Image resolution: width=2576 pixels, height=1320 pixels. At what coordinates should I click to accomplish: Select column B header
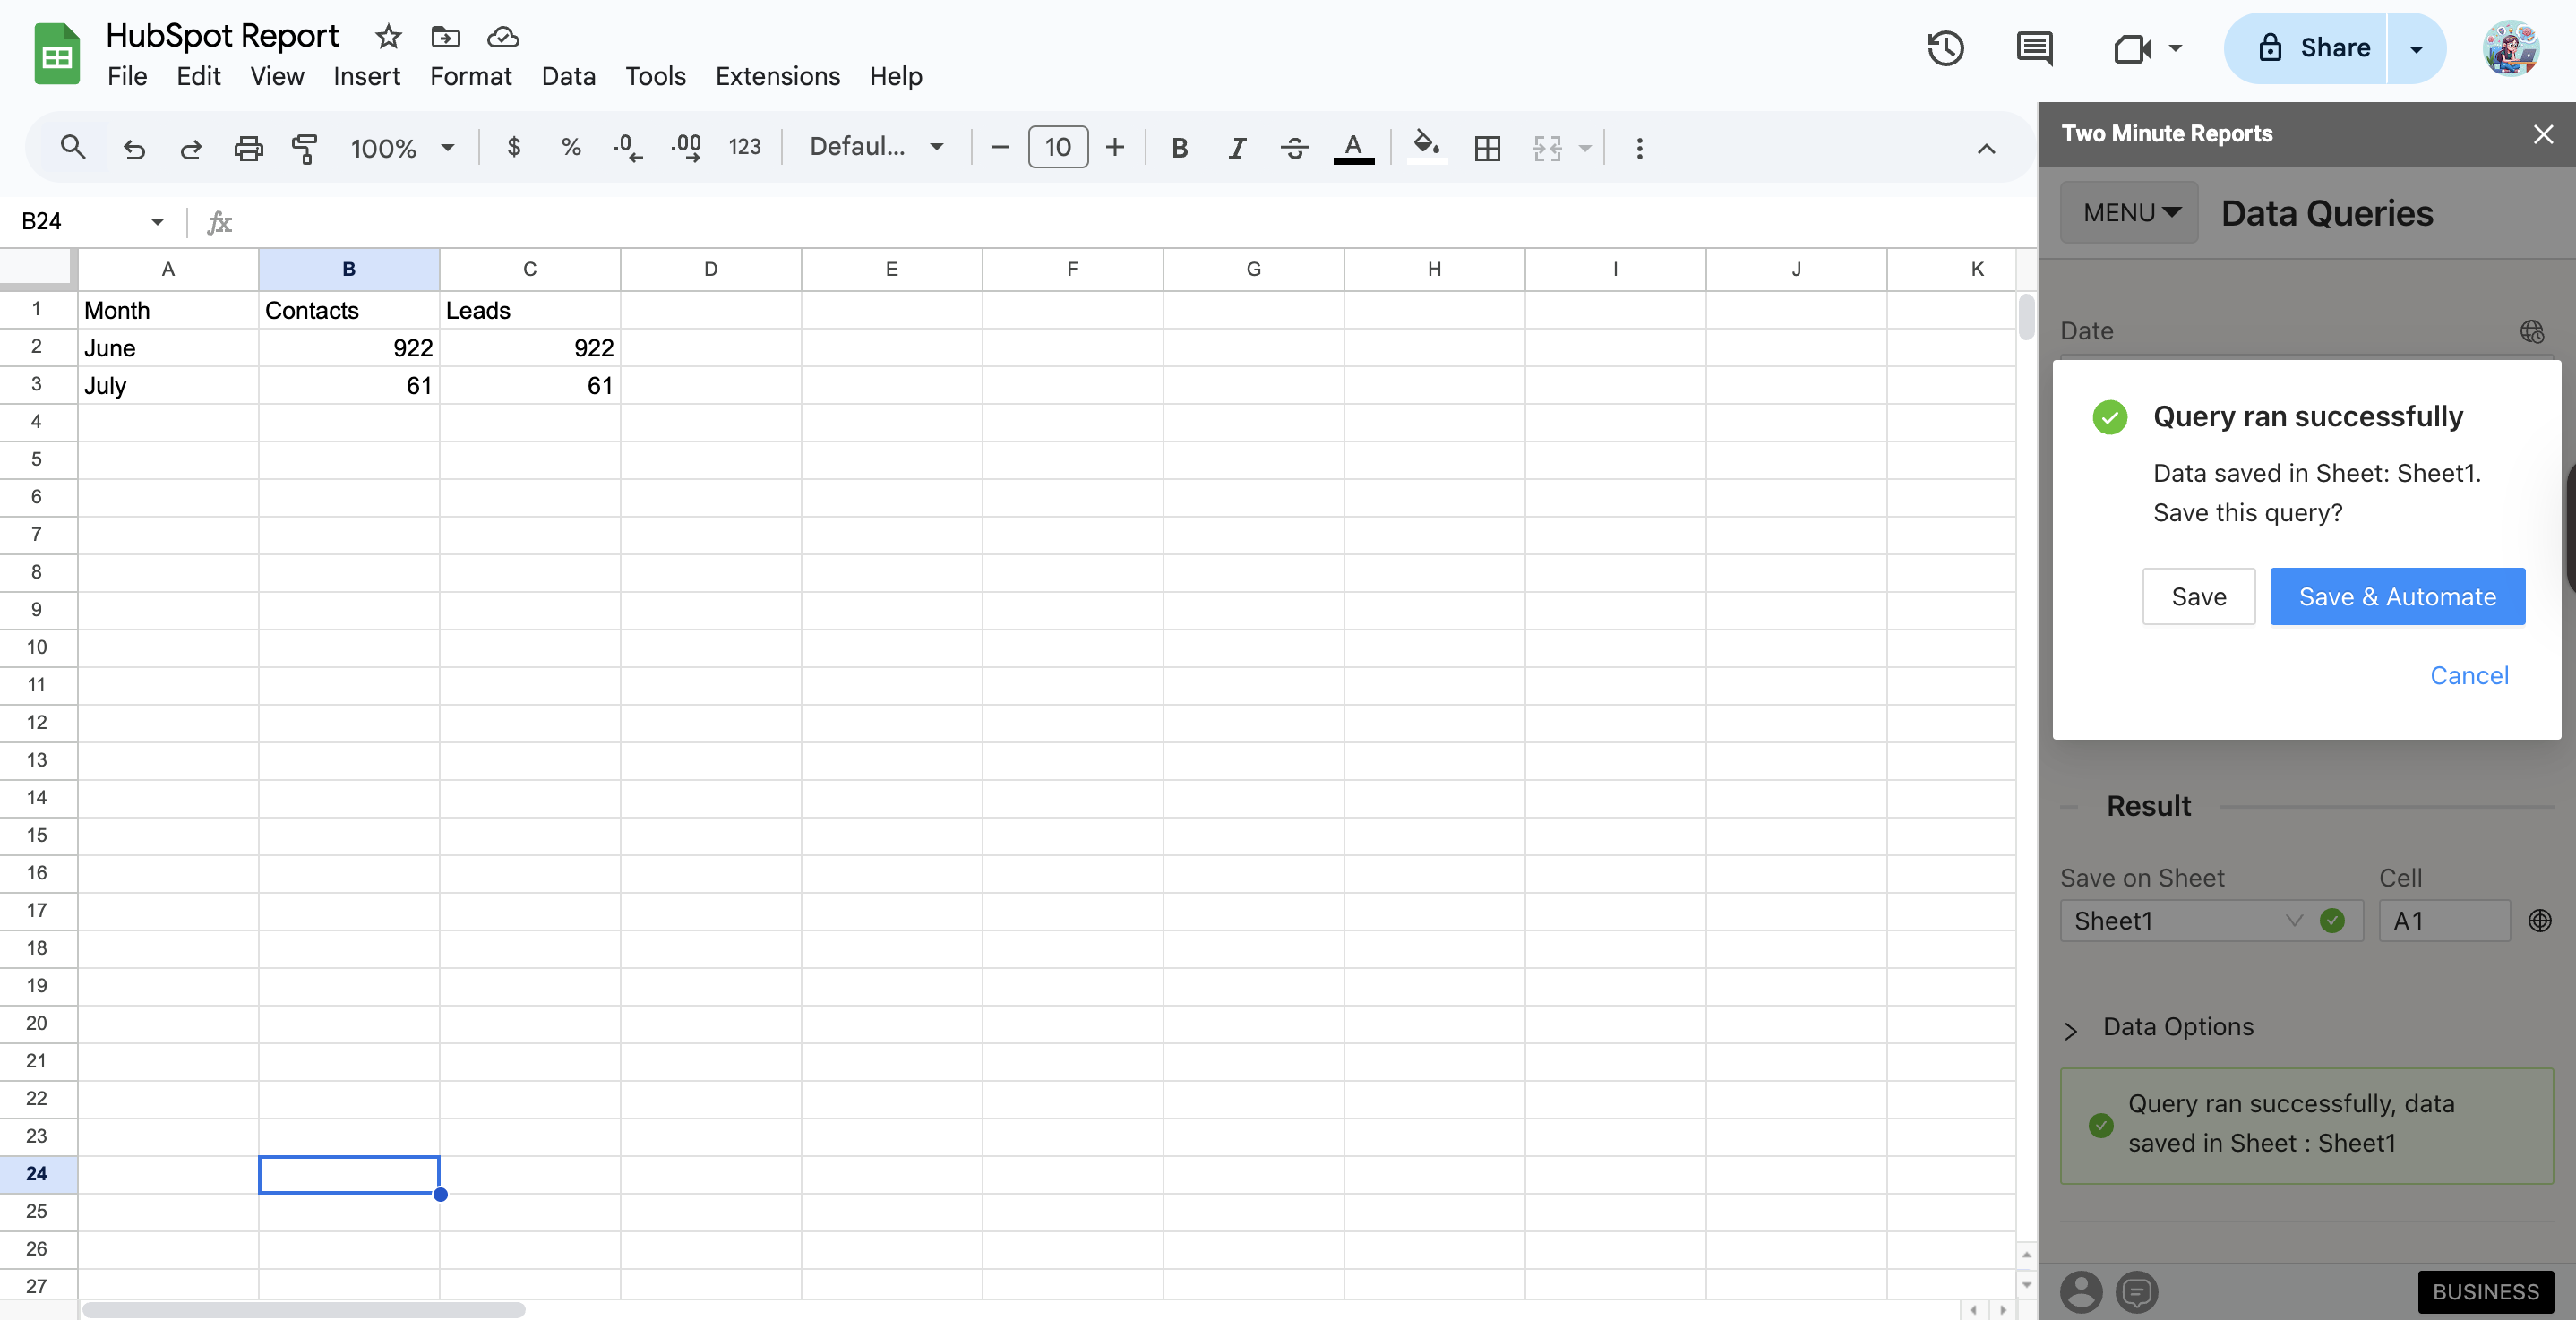pos(349,269)
